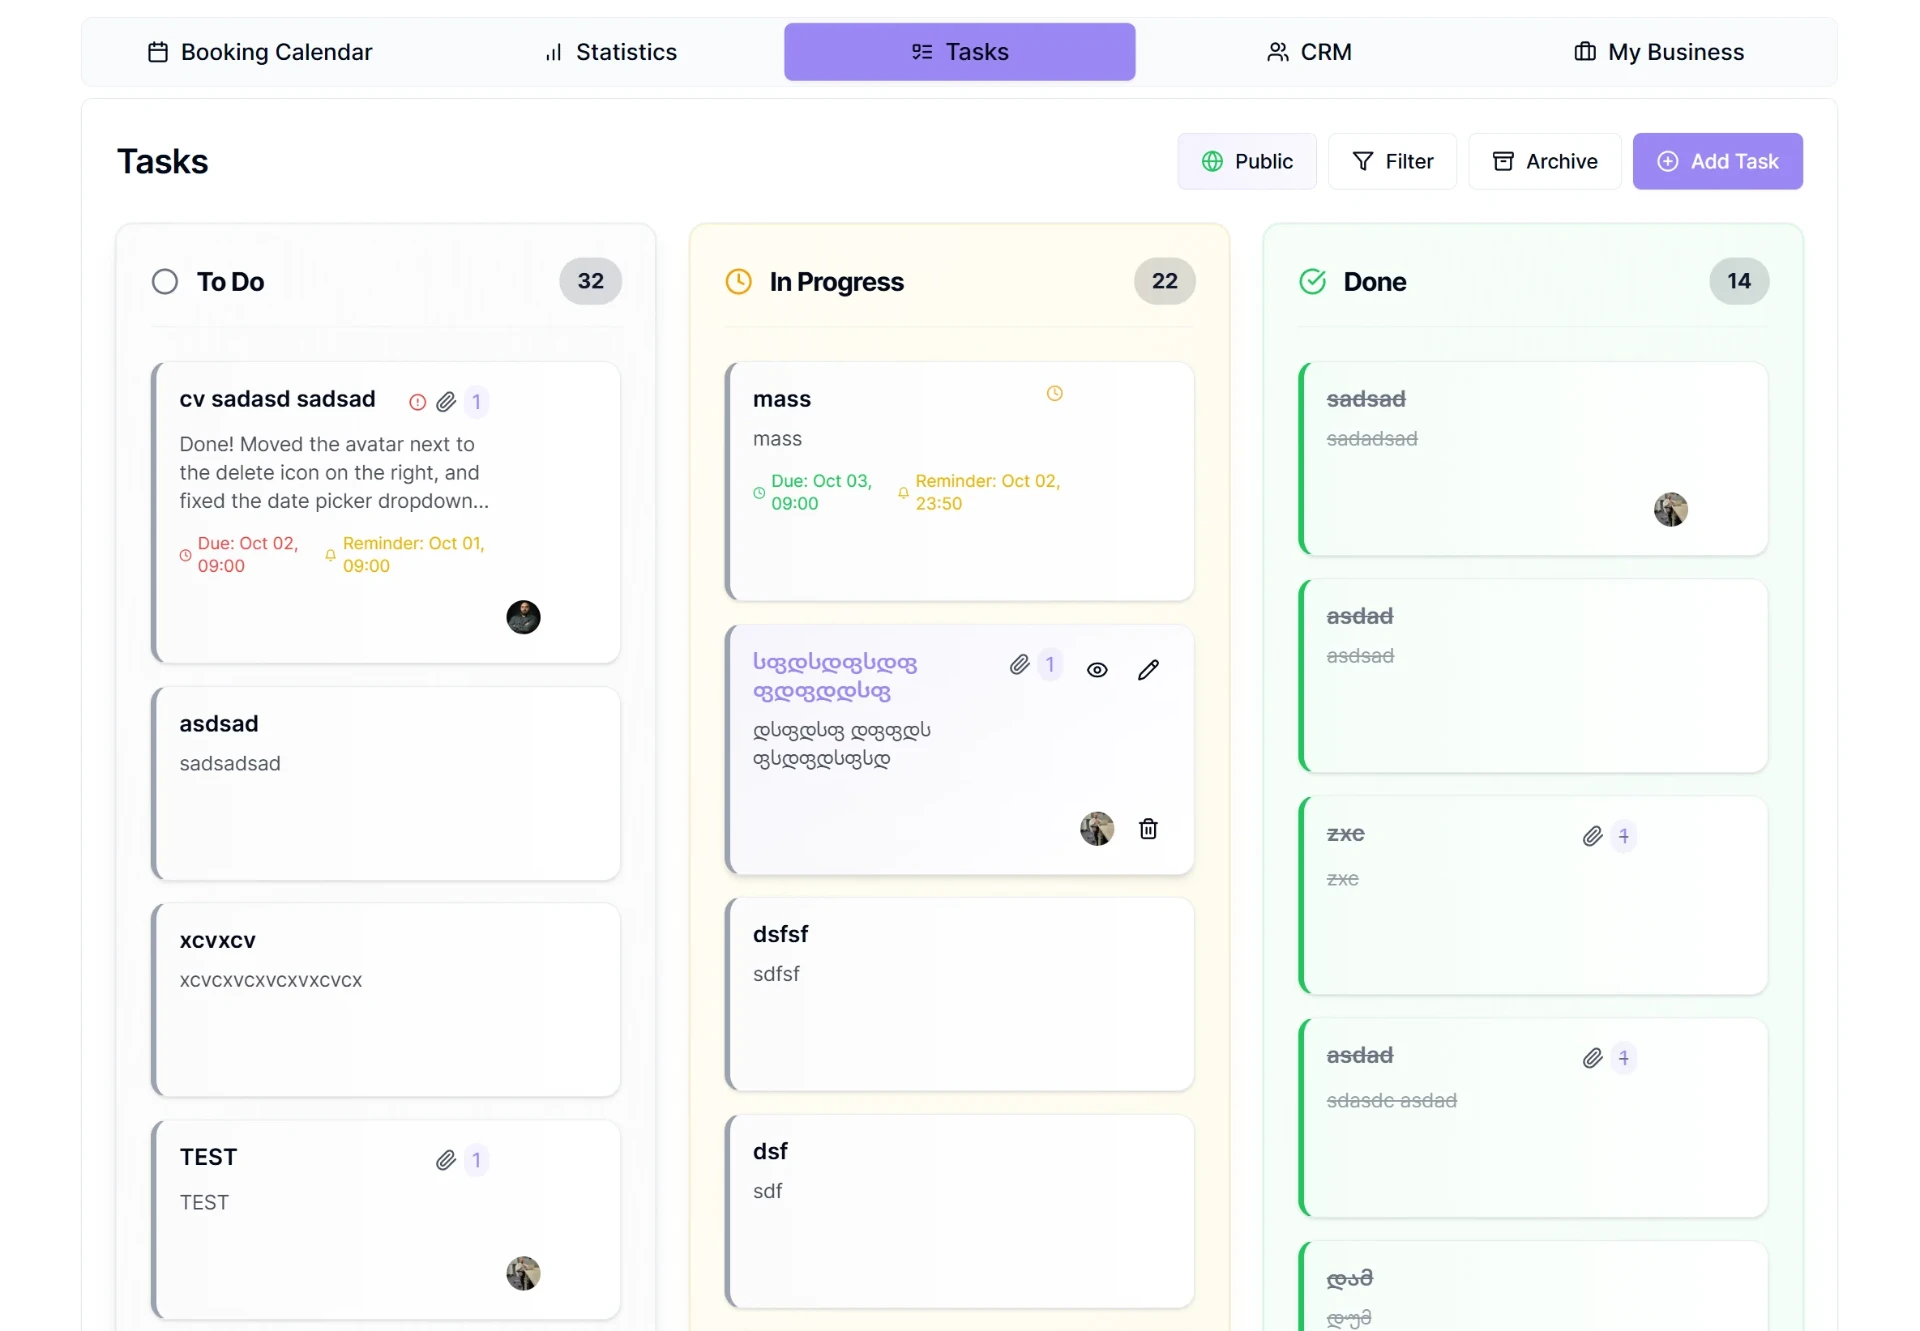The height and width of the screenshot is (1331, 1920).
Task: Click the To Do circle status icon
Action: (165, 282)
